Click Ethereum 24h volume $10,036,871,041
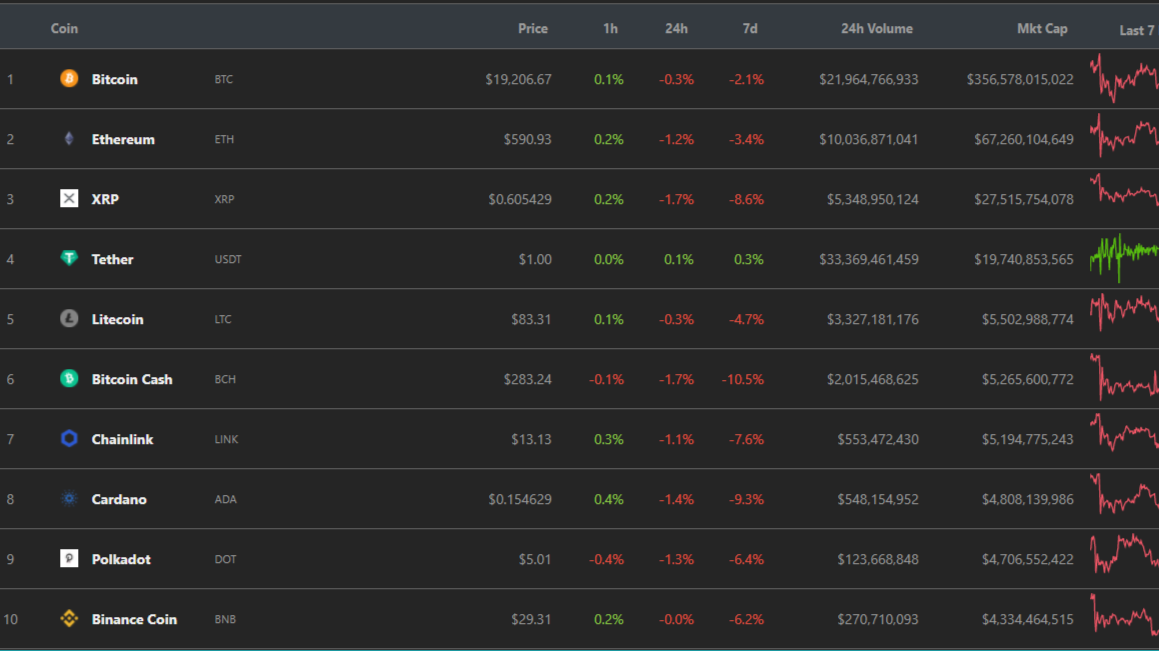 coord(869,139)
